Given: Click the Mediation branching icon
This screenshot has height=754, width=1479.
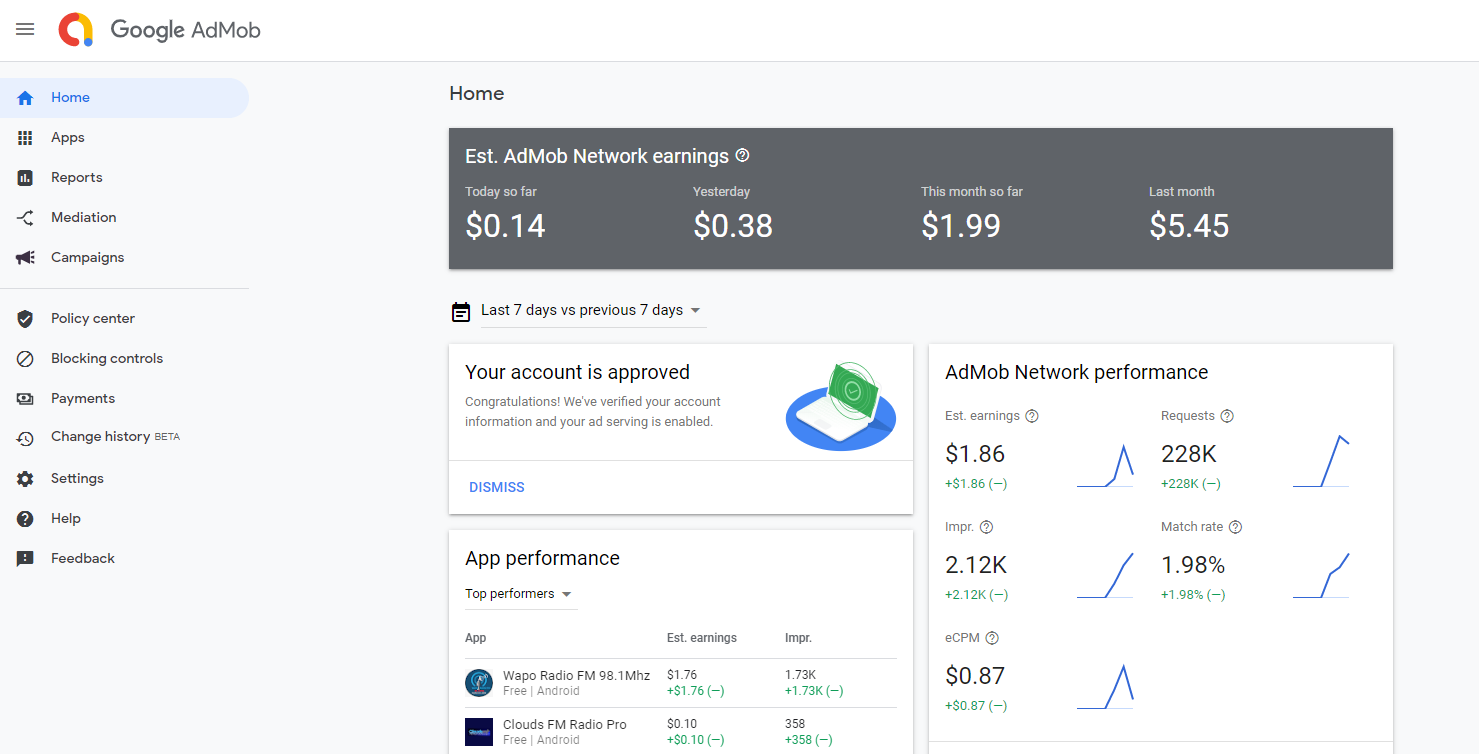Looking at the screenshot, I should coord(26,218).
